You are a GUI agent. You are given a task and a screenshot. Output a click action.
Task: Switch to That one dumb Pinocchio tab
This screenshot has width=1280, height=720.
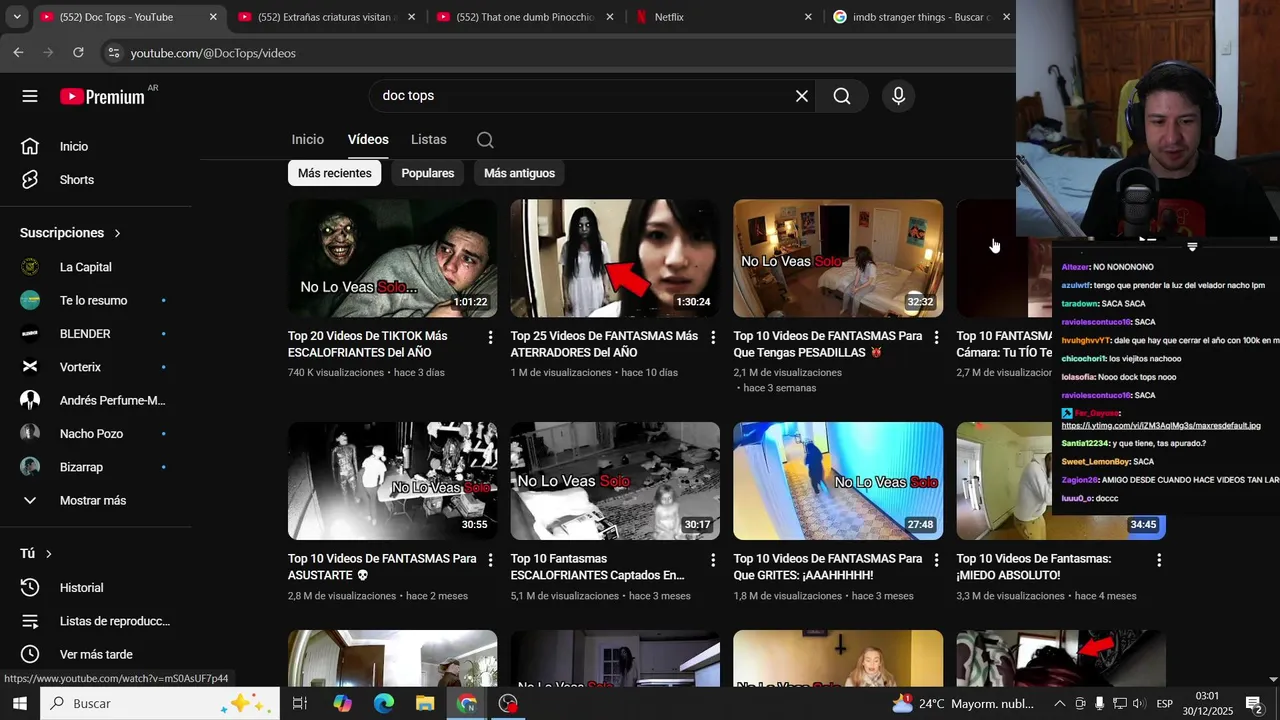[x=527, y=17]
